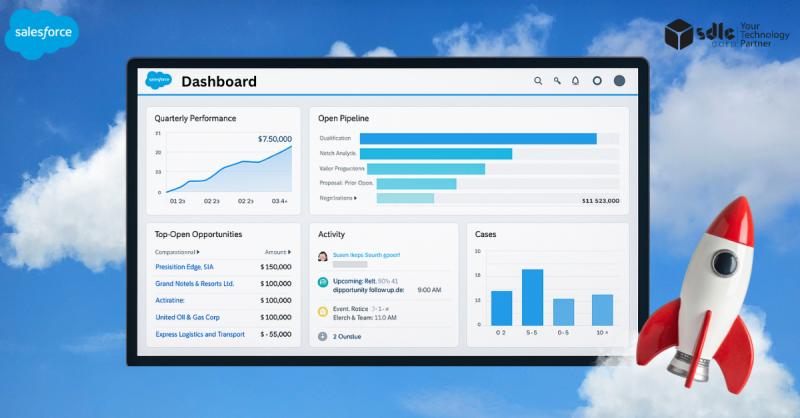Open Grand Notels & Resorts Ltd. link
The width and height of the screenshot is (800, 418).
pyautogui.click(x=194, y=283)
